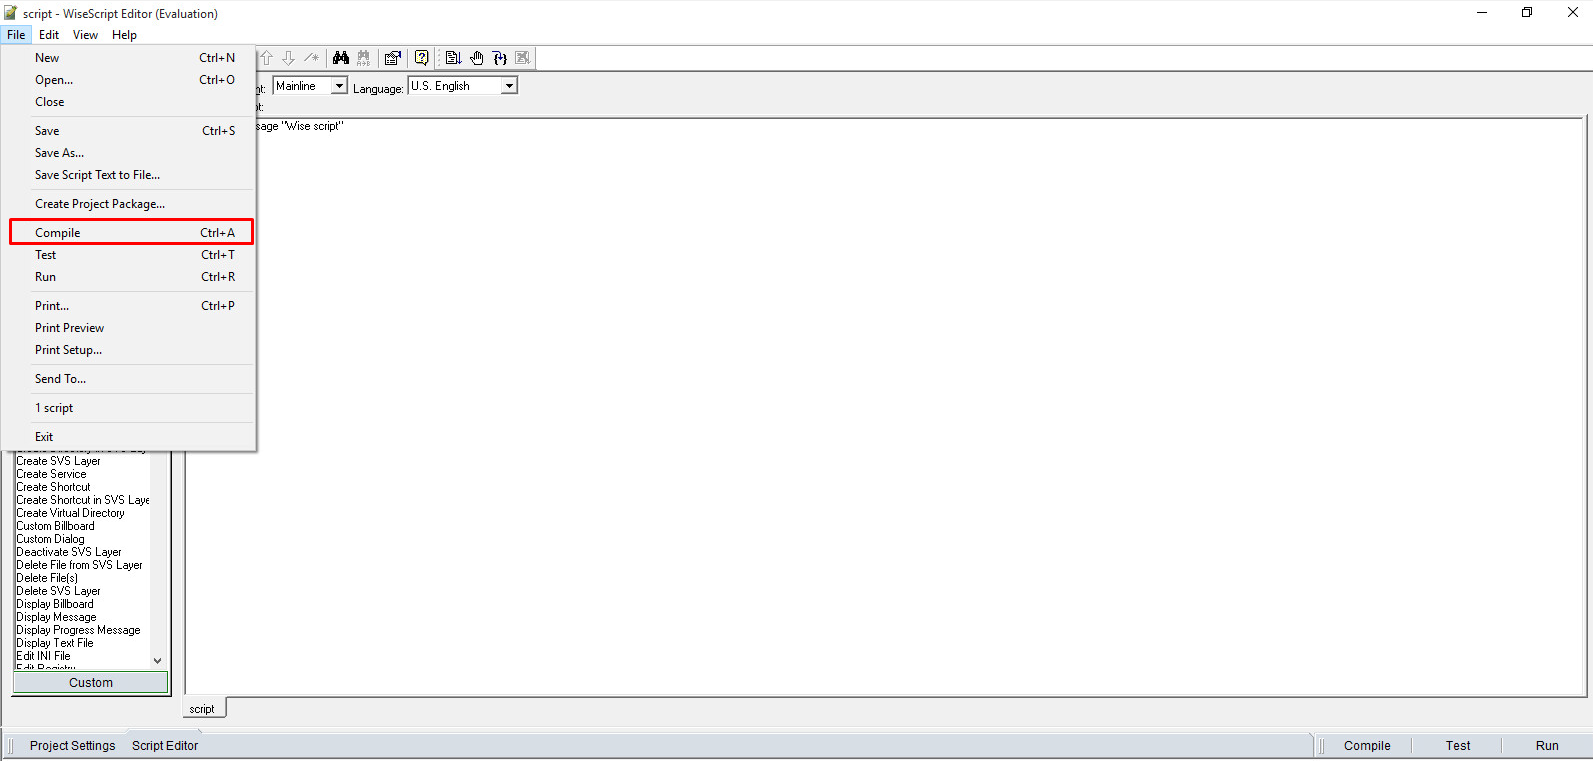Select Create Virtual Directory action
Image resolution: width=1593 pixels, height=761 pixels.
[x=70, y=513]
